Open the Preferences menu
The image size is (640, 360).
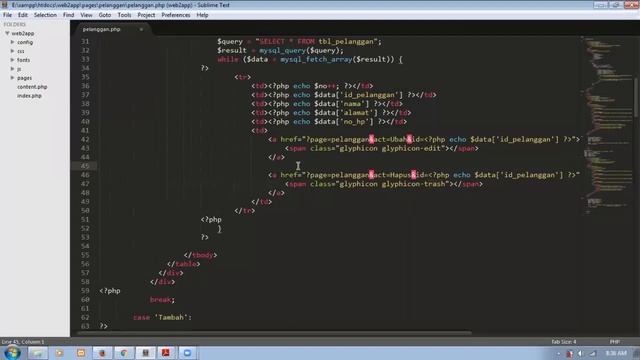(x=176, y=15)
